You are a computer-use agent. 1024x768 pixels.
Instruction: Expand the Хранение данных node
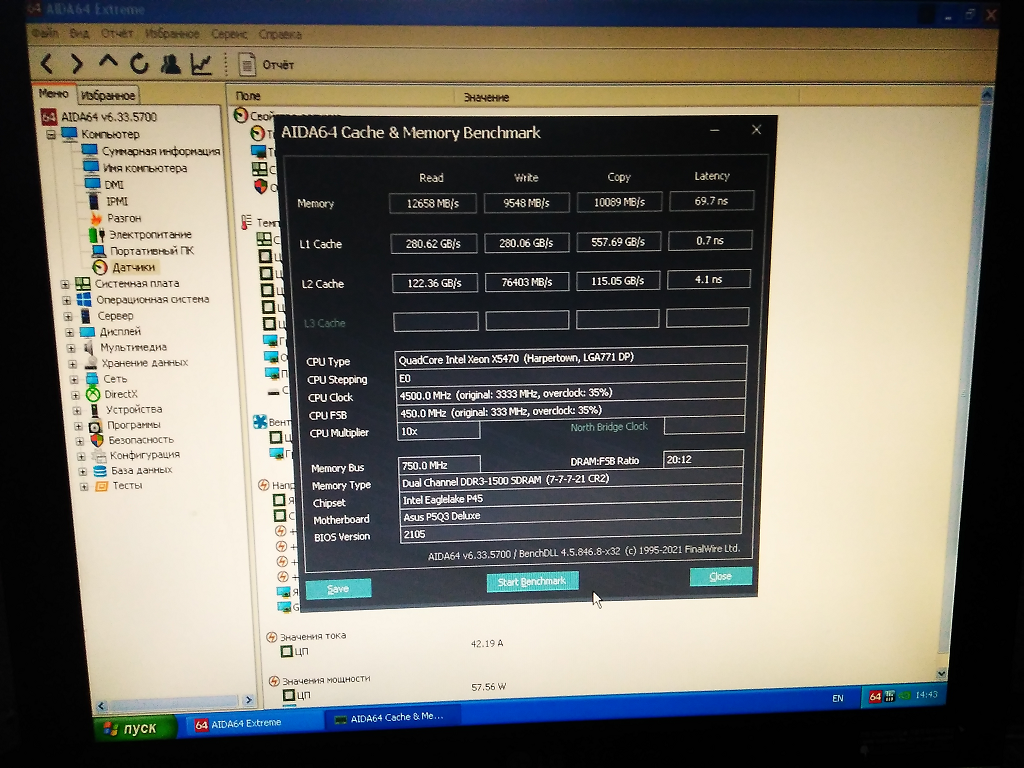click(72, 364)
